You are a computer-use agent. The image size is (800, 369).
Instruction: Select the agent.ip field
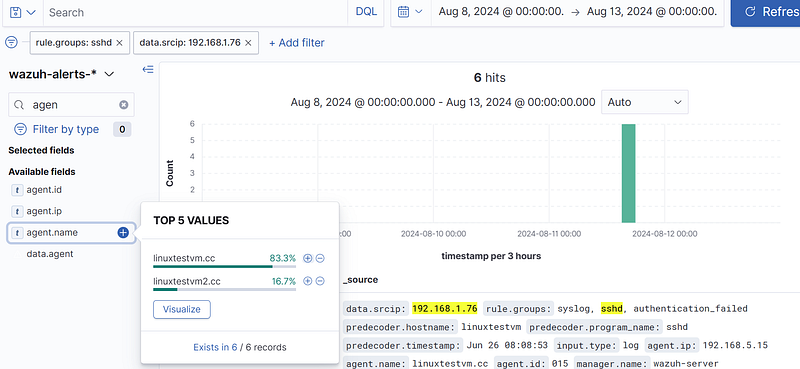tap(44, 211)
